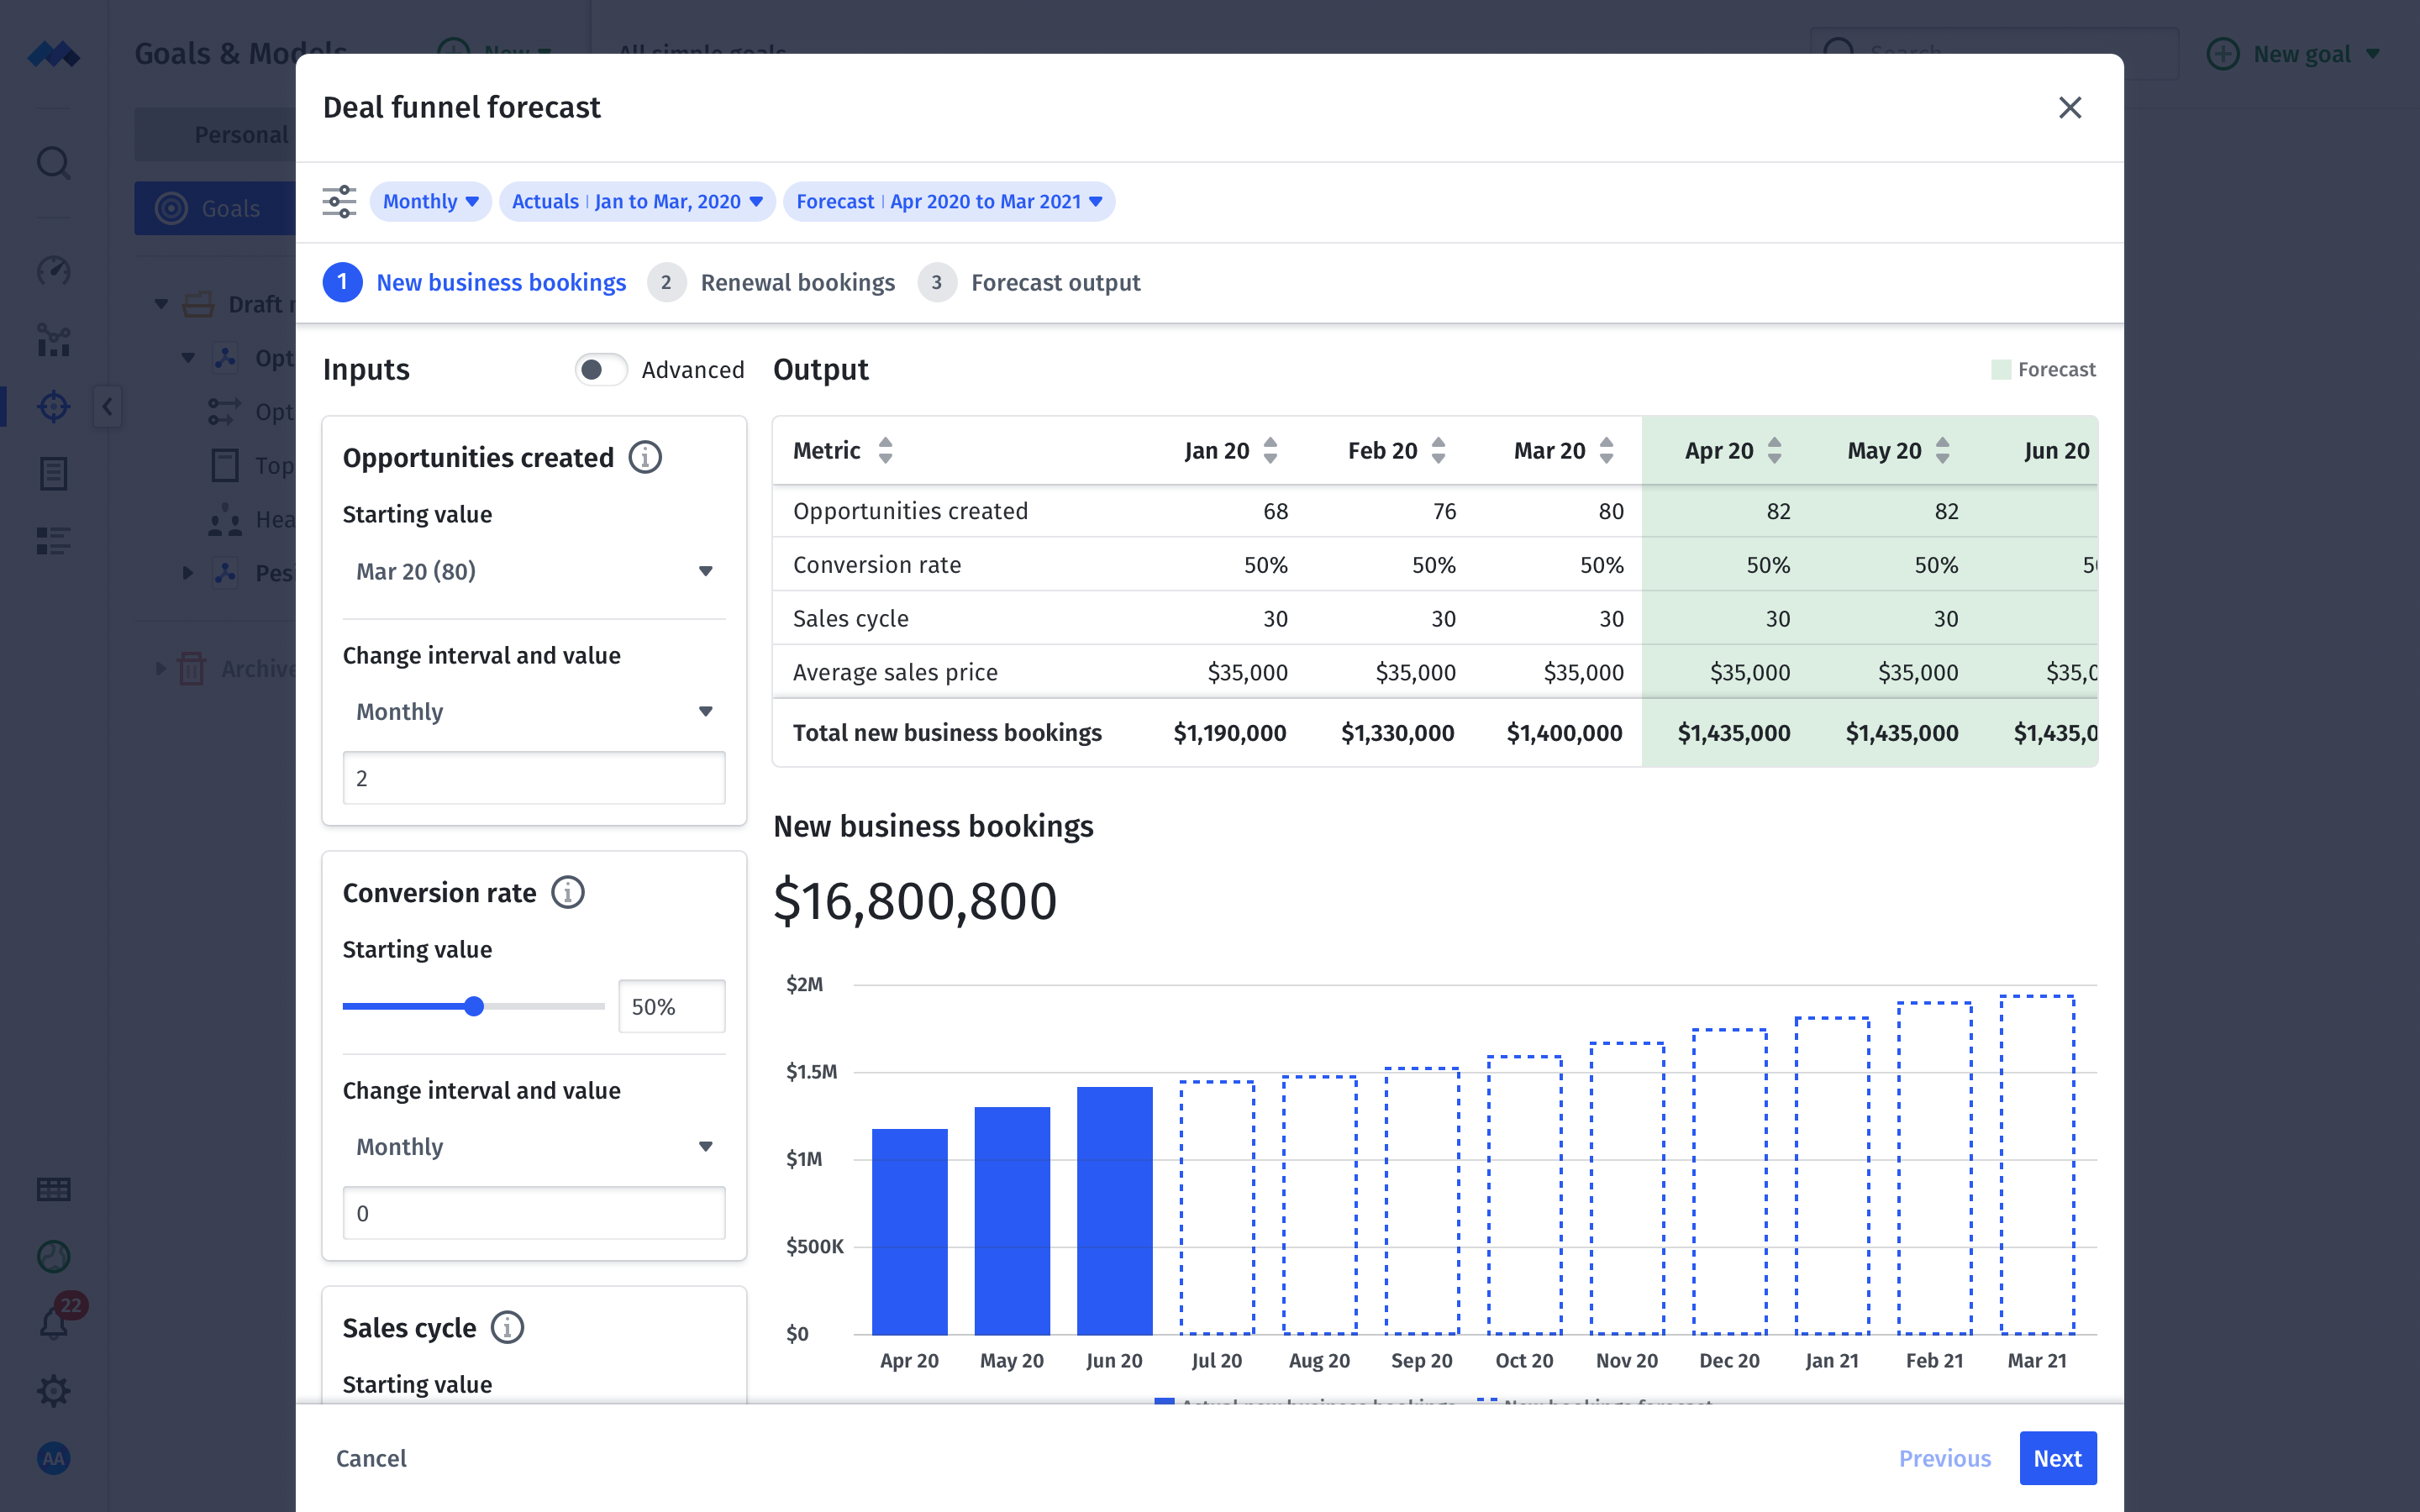Open the Starting value dropdown showing Mar 20
The width and height of the screenshot is (2420, 1512).
coord(534,571)
